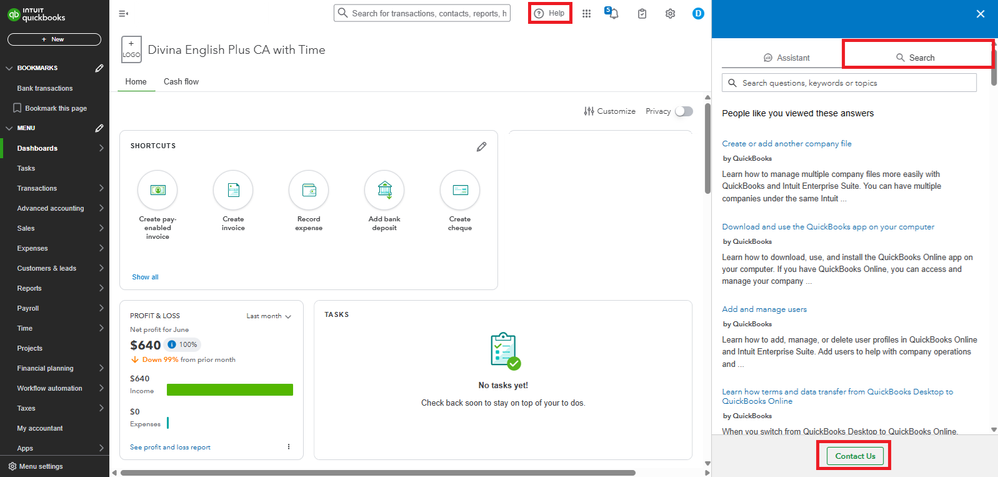Switch to the Search tab in help
The width and height of the screenshot is (998, 477).
(915, 57)
